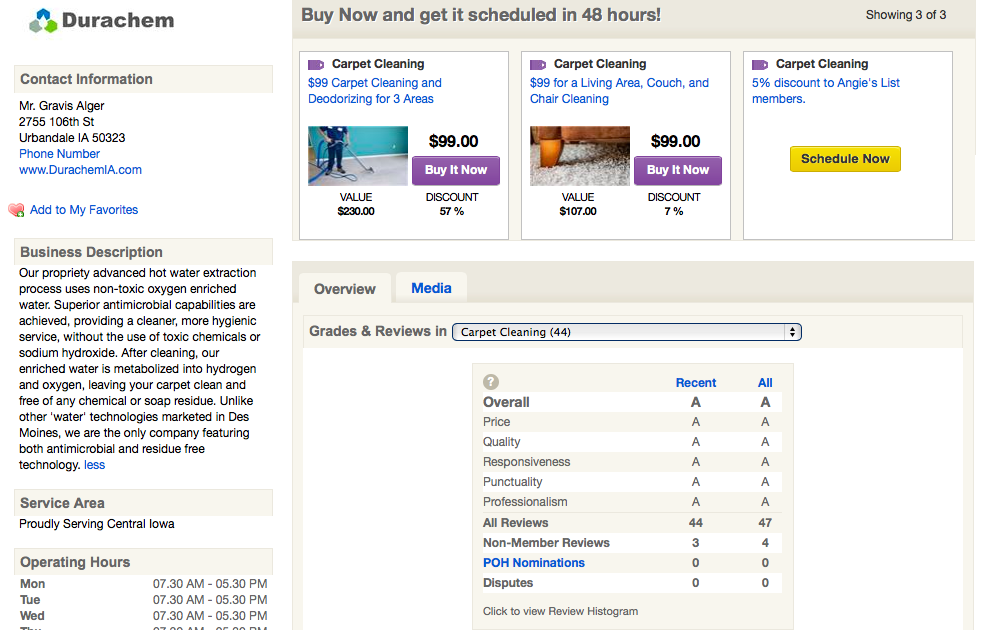The image size is (989, 630).
Task: Click the '2755 106th St' address line
Action: (x=57, y=122)
